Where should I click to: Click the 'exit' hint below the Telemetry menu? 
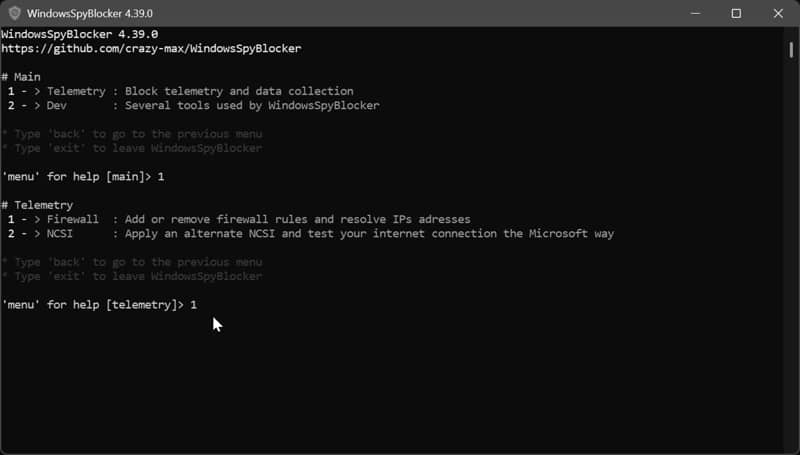click(131, 276)
